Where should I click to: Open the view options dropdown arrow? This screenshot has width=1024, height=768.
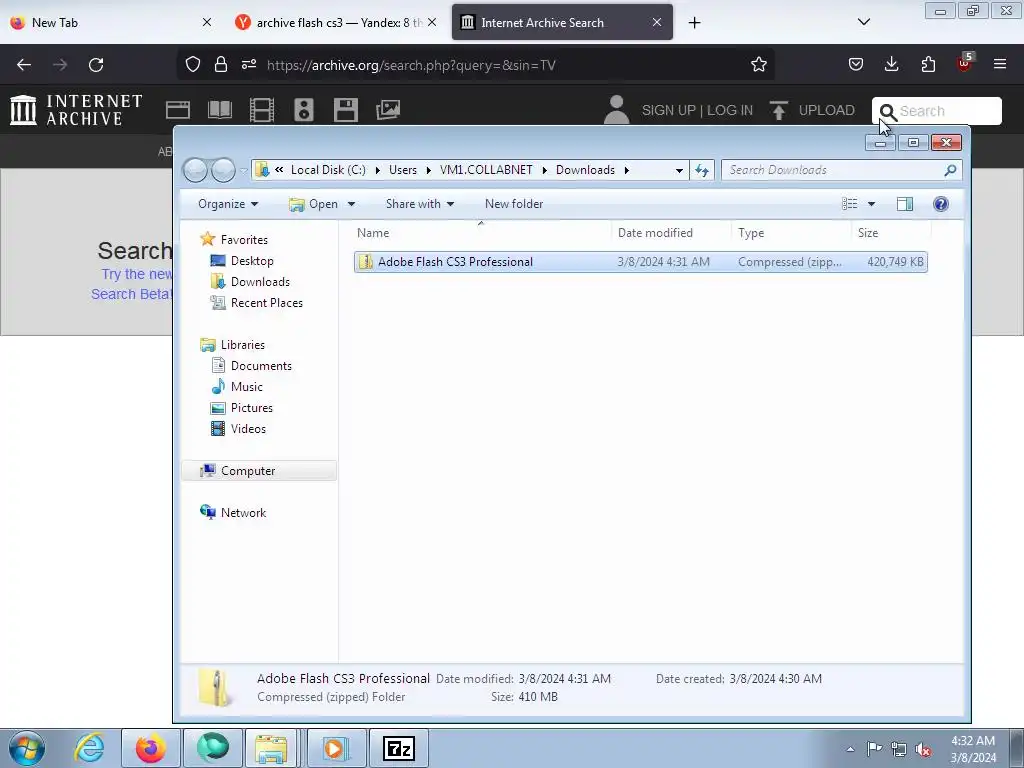pos(871,204)
